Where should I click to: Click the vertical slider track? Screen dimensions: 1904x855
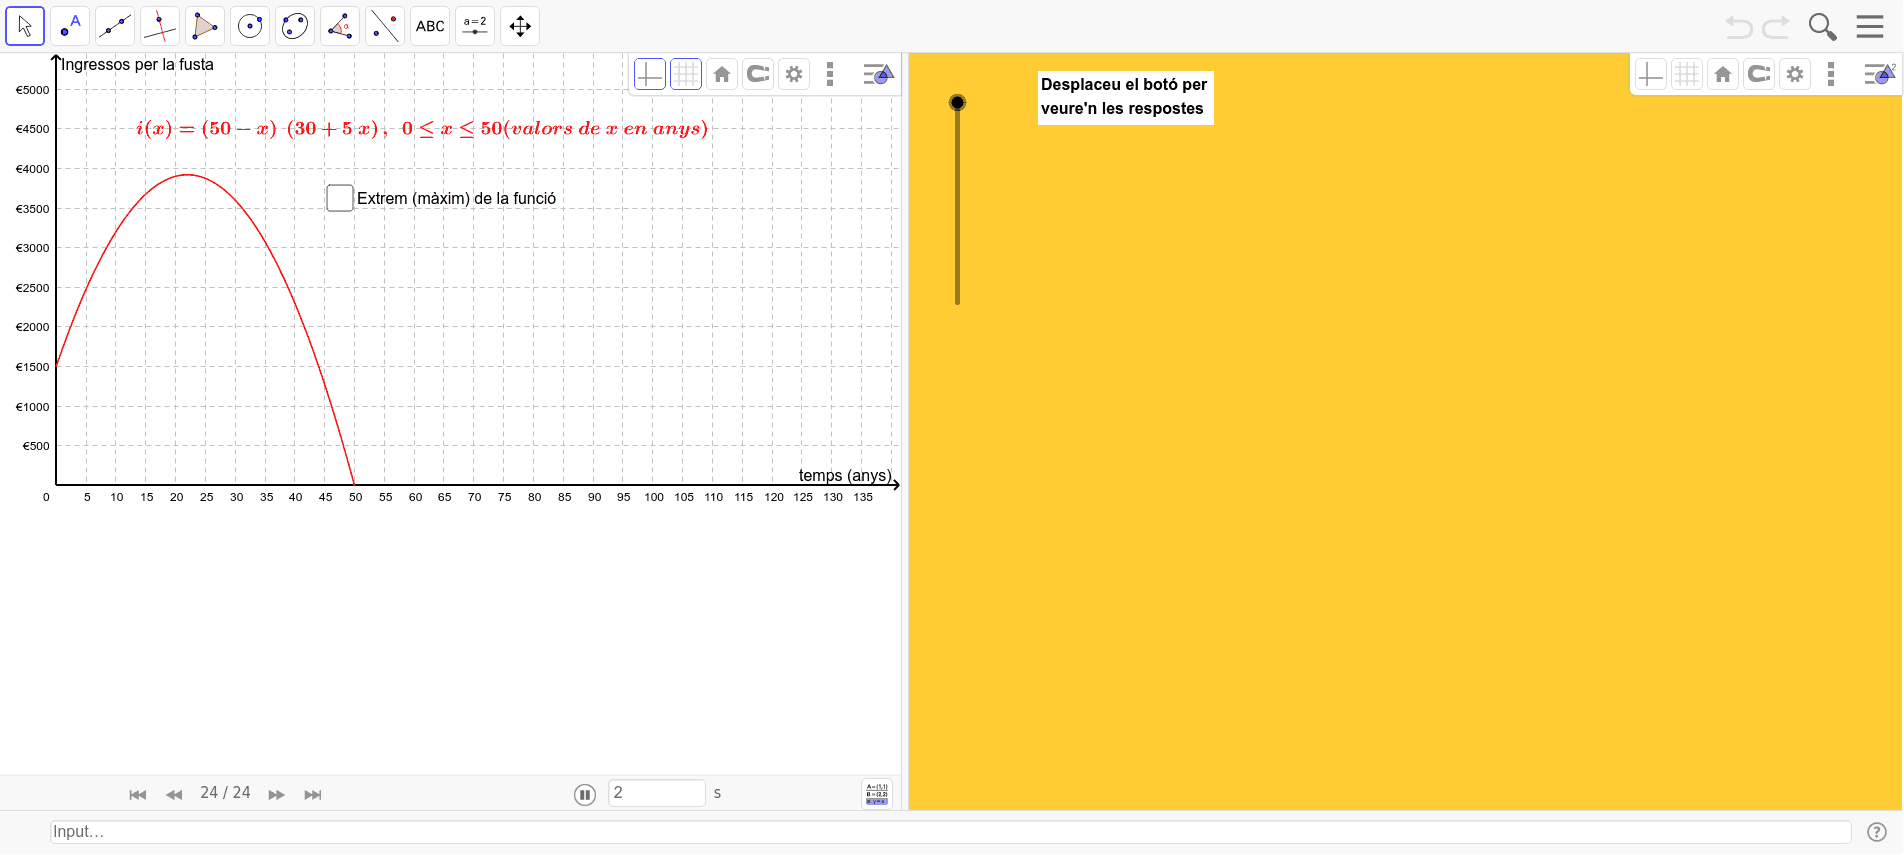(x=957, y=205)
